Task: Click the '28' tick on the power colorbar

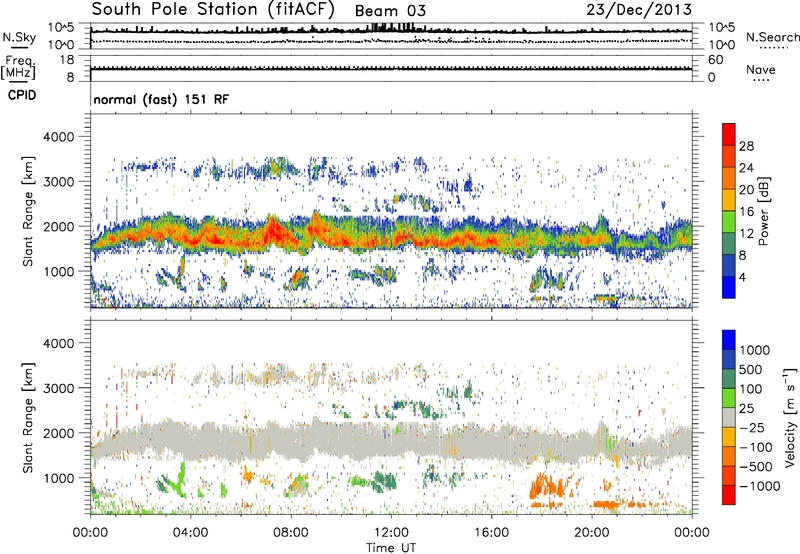Action: 746,146
